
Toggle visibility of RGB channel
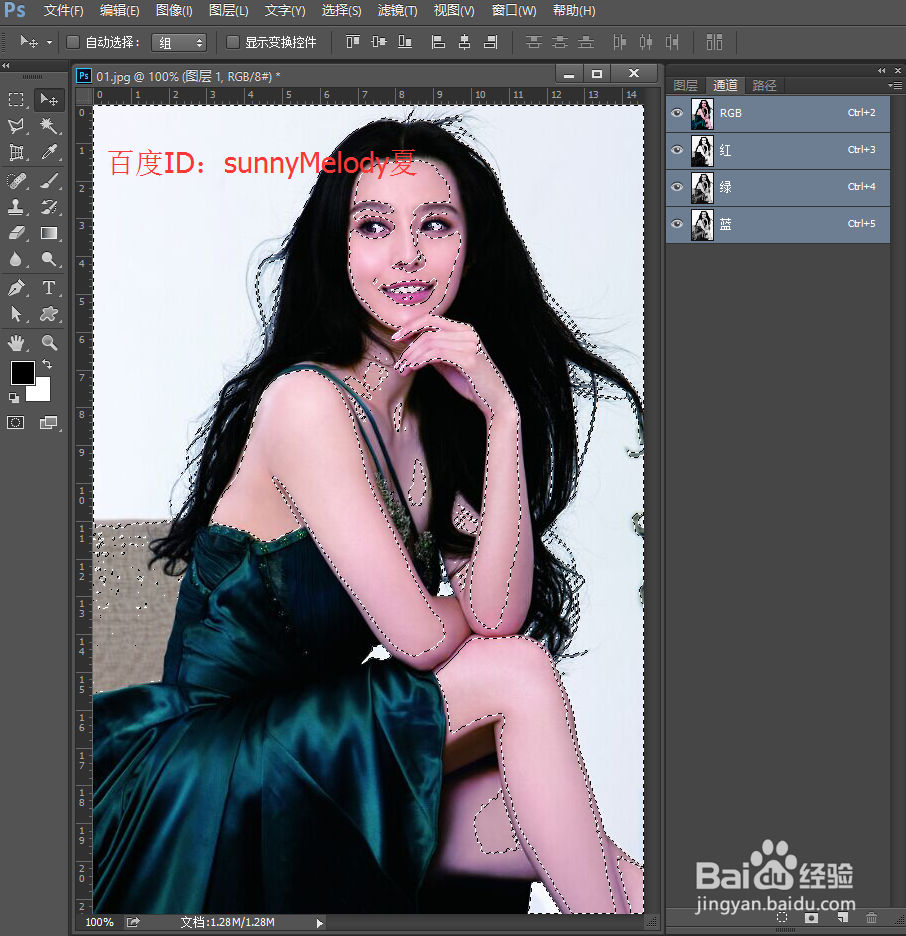point(677,113)
